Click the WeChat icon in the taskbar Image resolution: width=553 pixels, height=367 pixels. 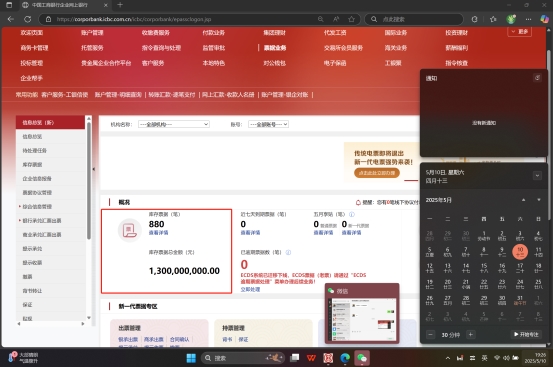click(x=362, y=358)
